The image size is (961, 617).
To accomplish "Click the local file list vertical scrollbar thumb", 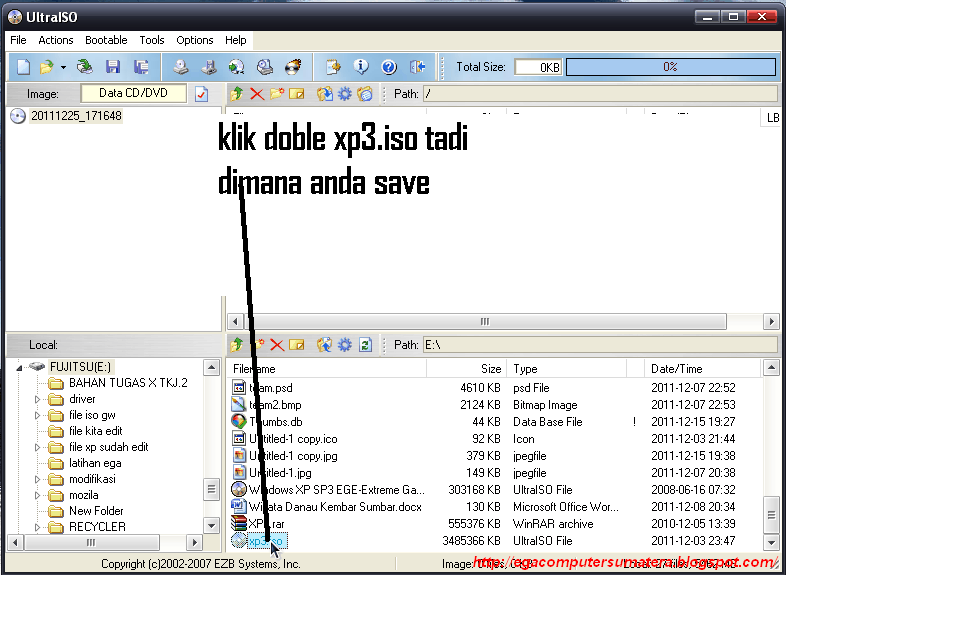I will click(x=772, y=515).
